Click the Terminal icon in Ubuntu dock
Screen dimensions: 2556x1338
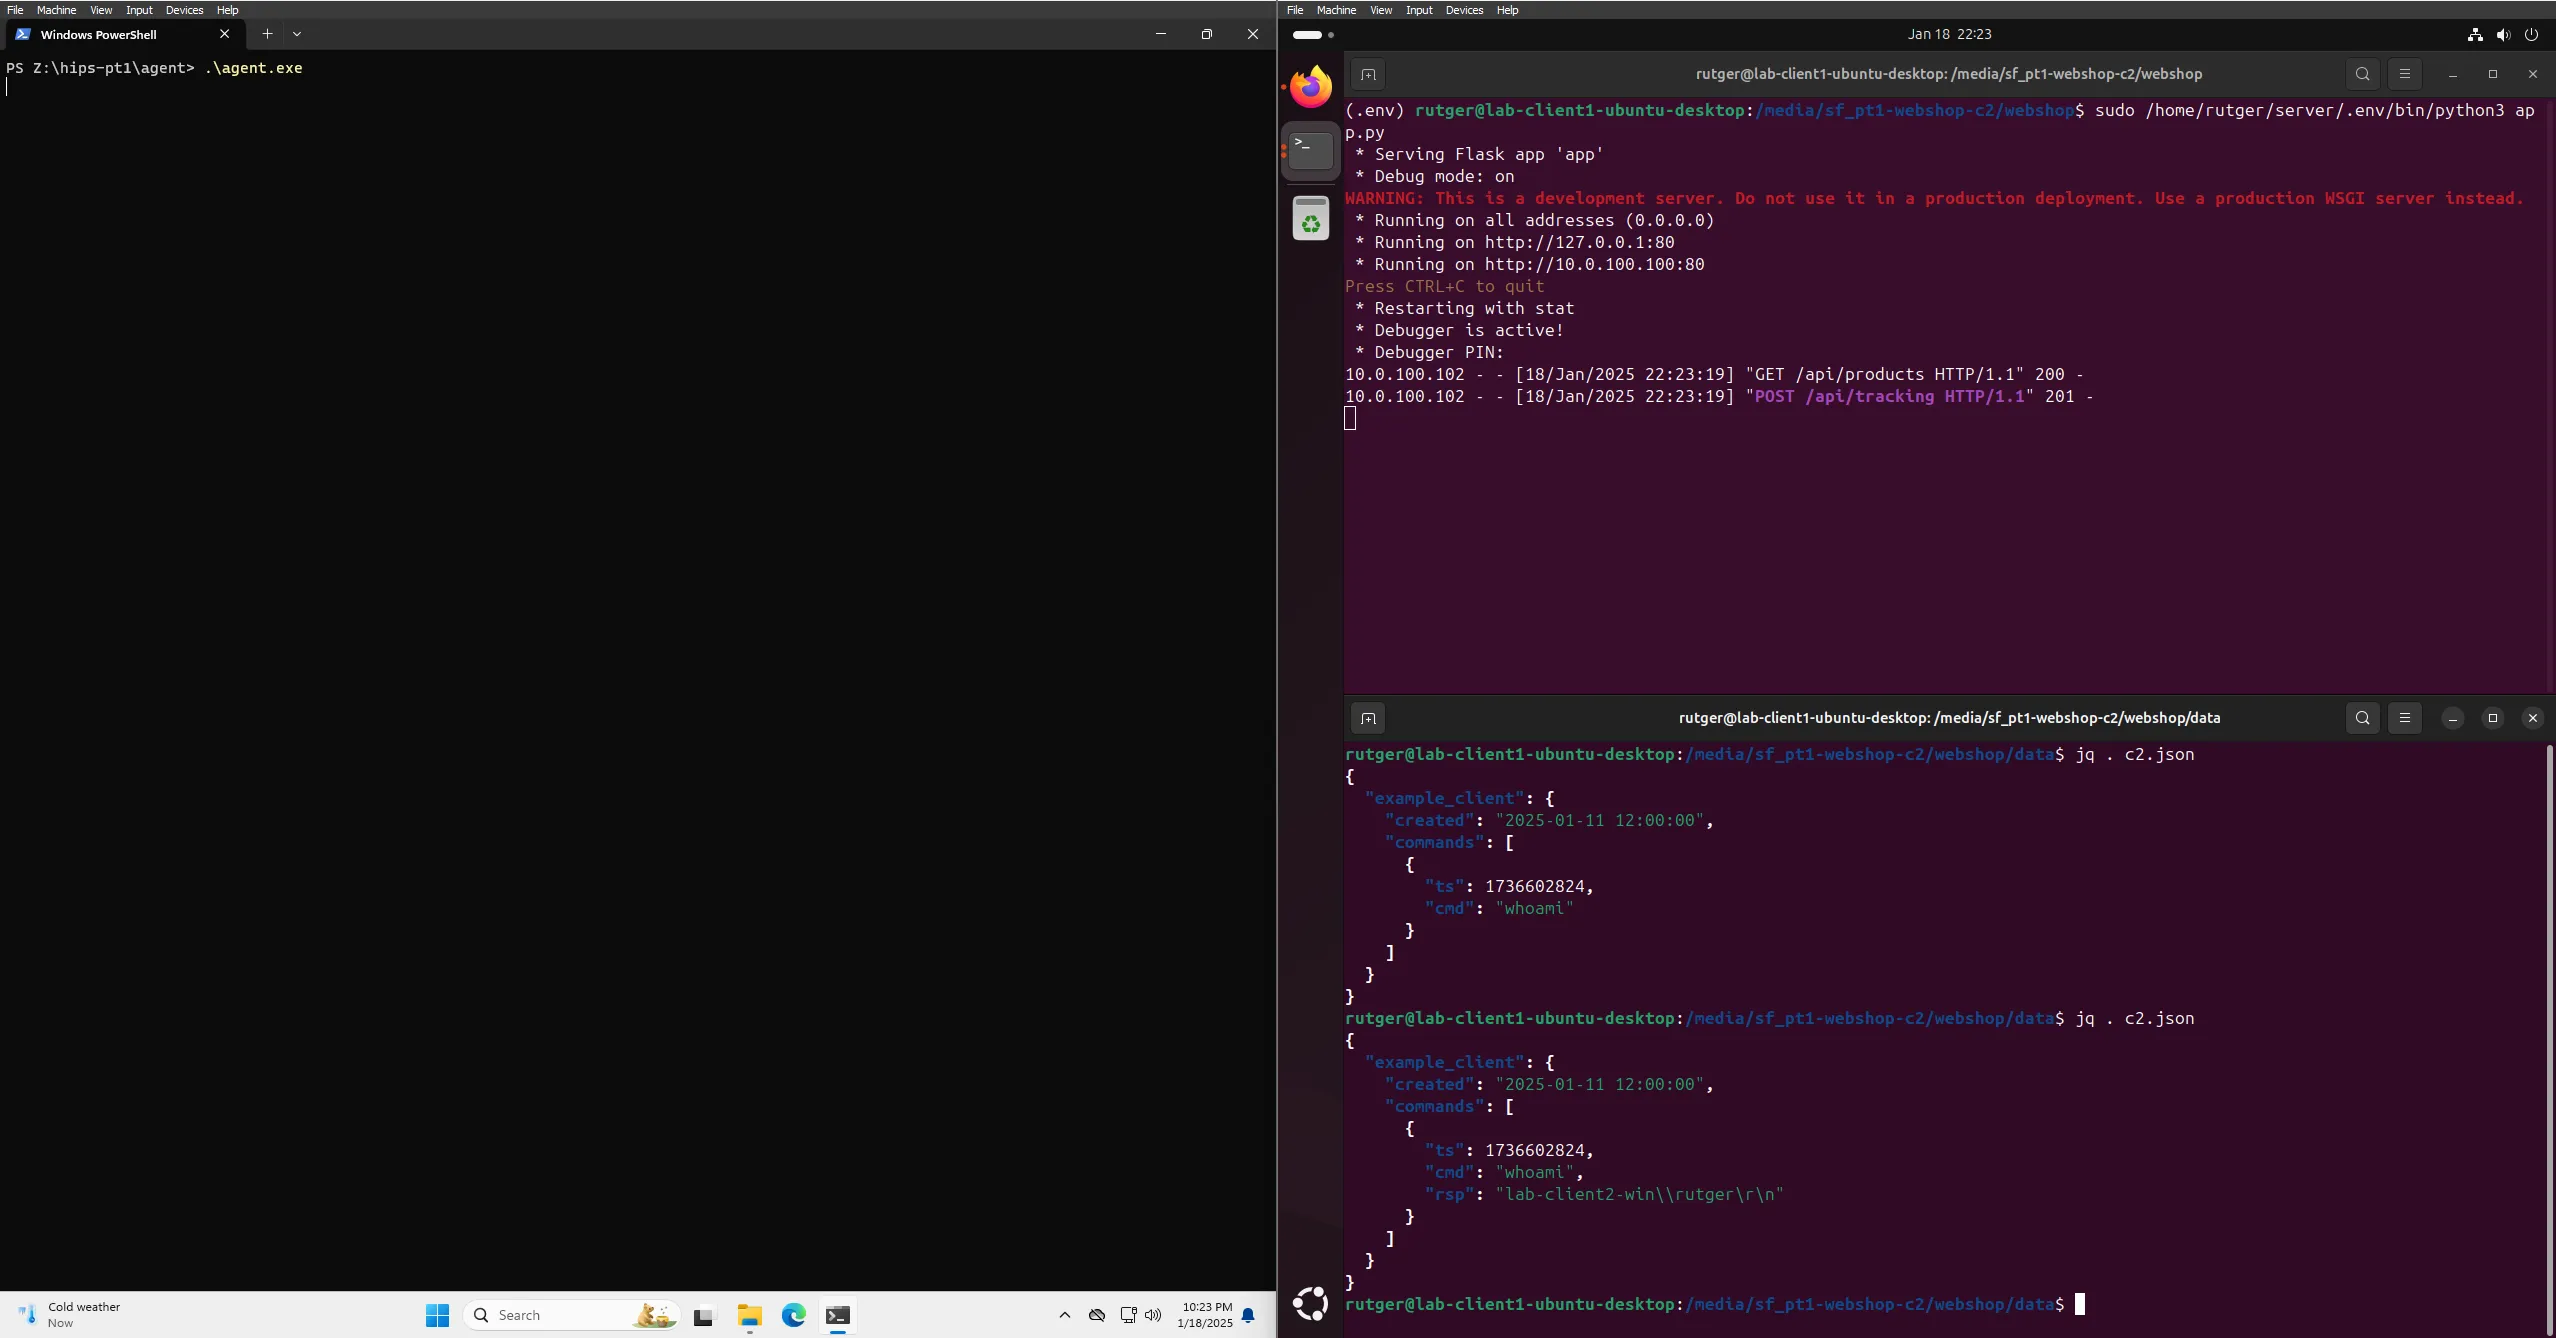1310,151
